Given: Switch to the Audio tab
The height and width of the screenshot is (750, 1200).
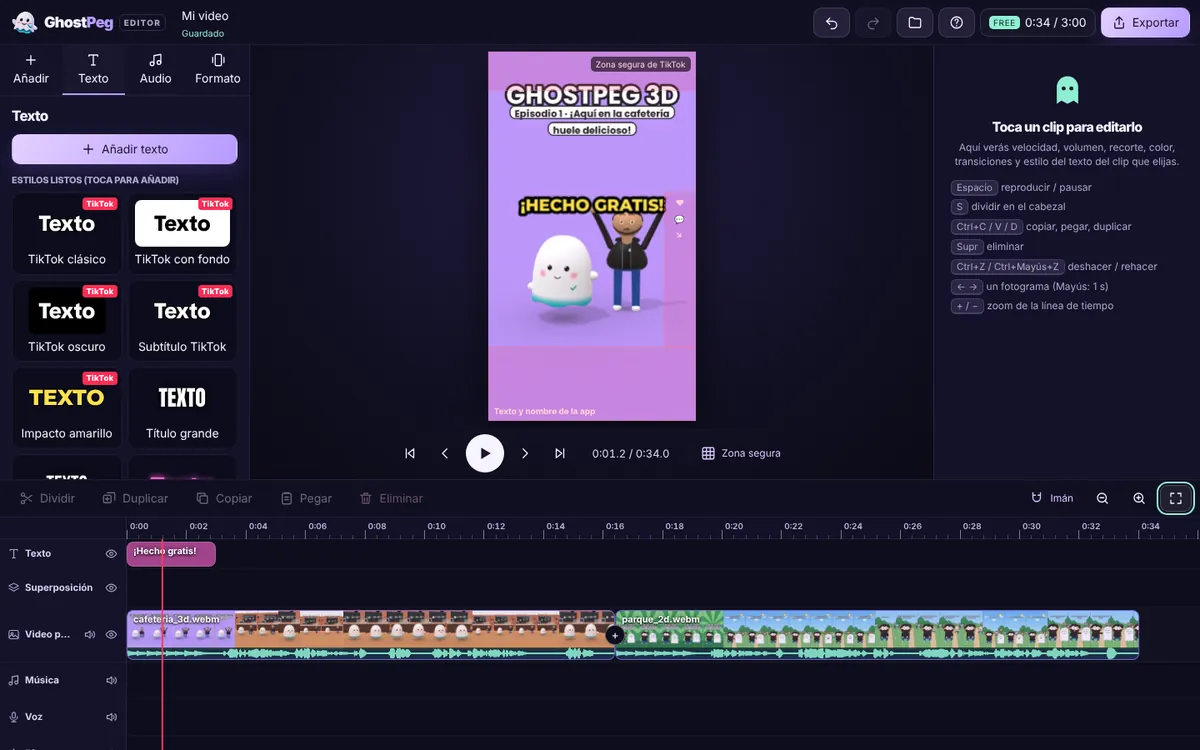Looking at the screenshot, I should pyautogui.click(x=155, y=69).
